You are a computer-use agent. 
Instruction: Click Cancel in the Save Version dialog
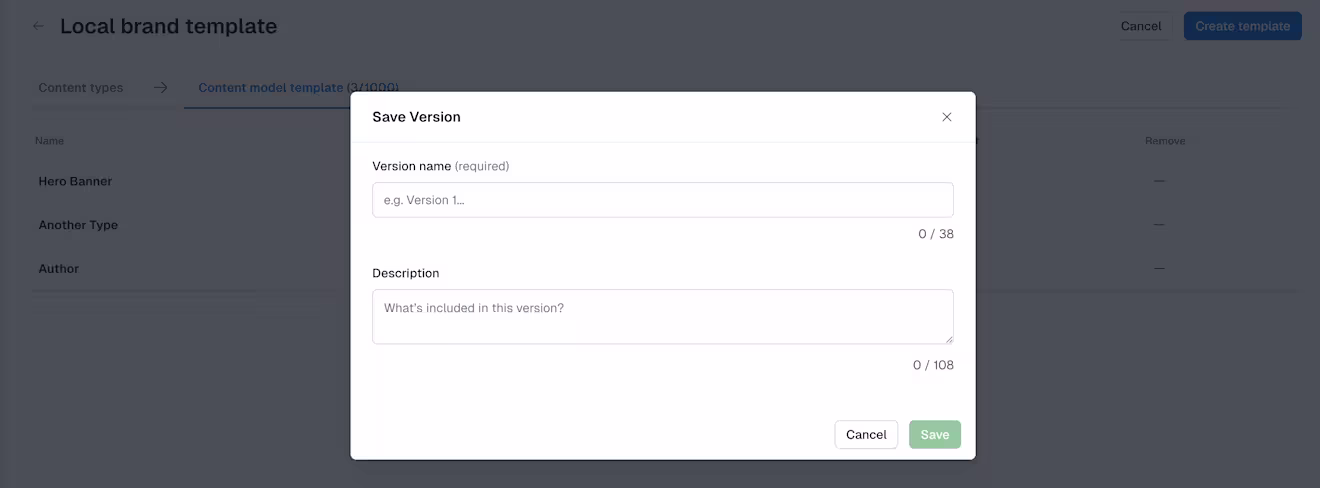tap(866, 435)
